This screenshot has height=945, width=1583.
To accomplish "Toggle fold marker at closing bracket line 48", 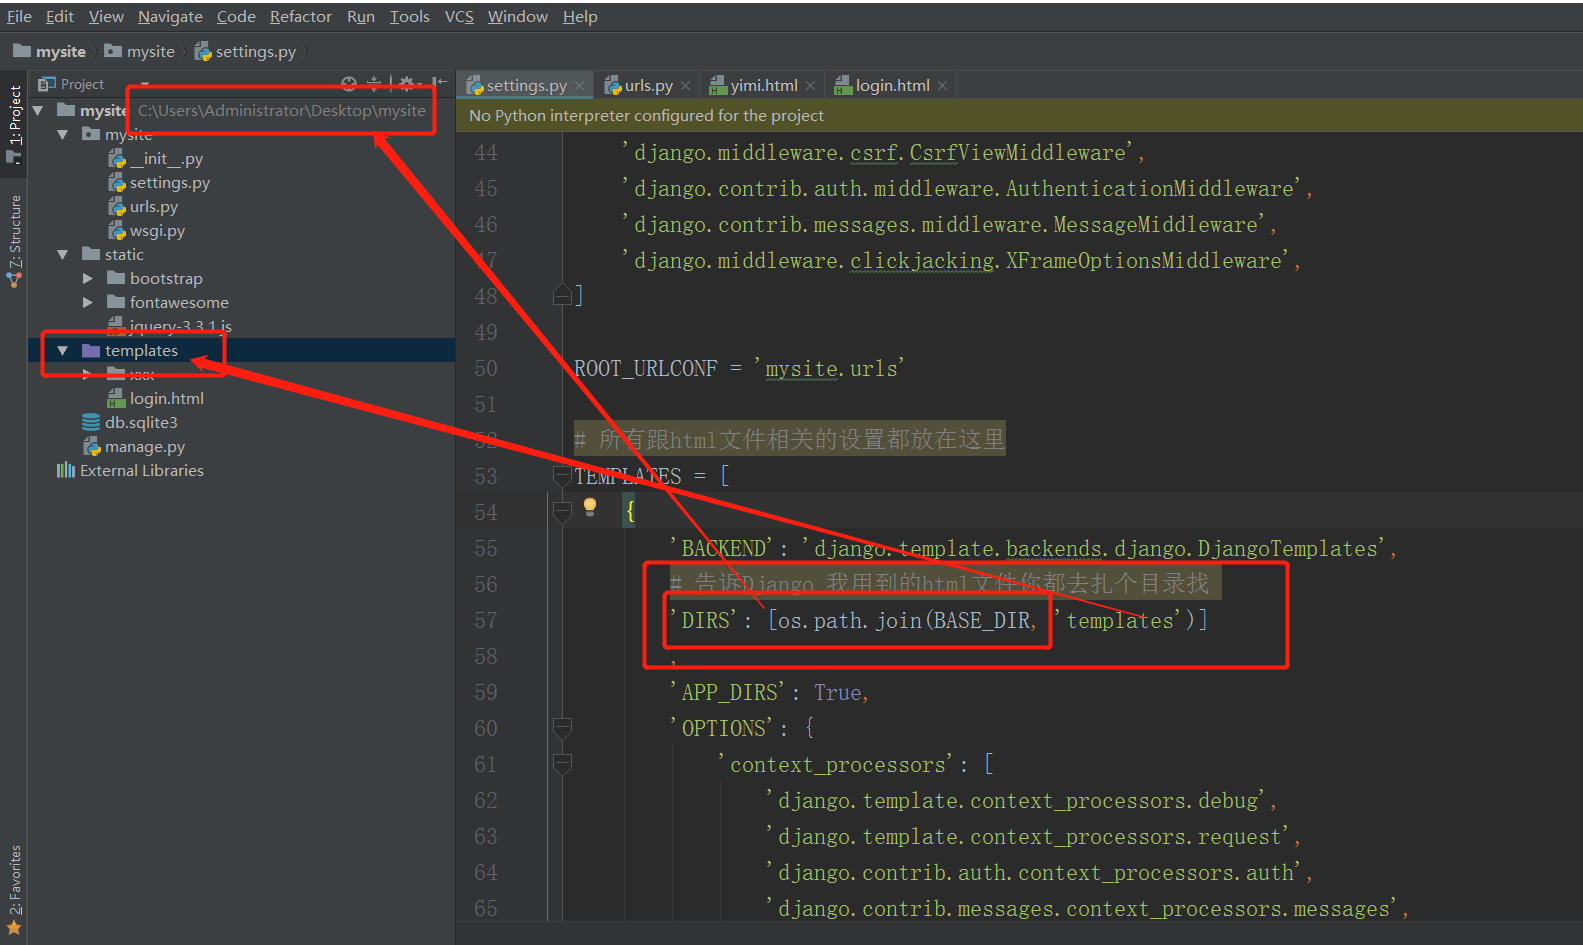I will [563, 296].
